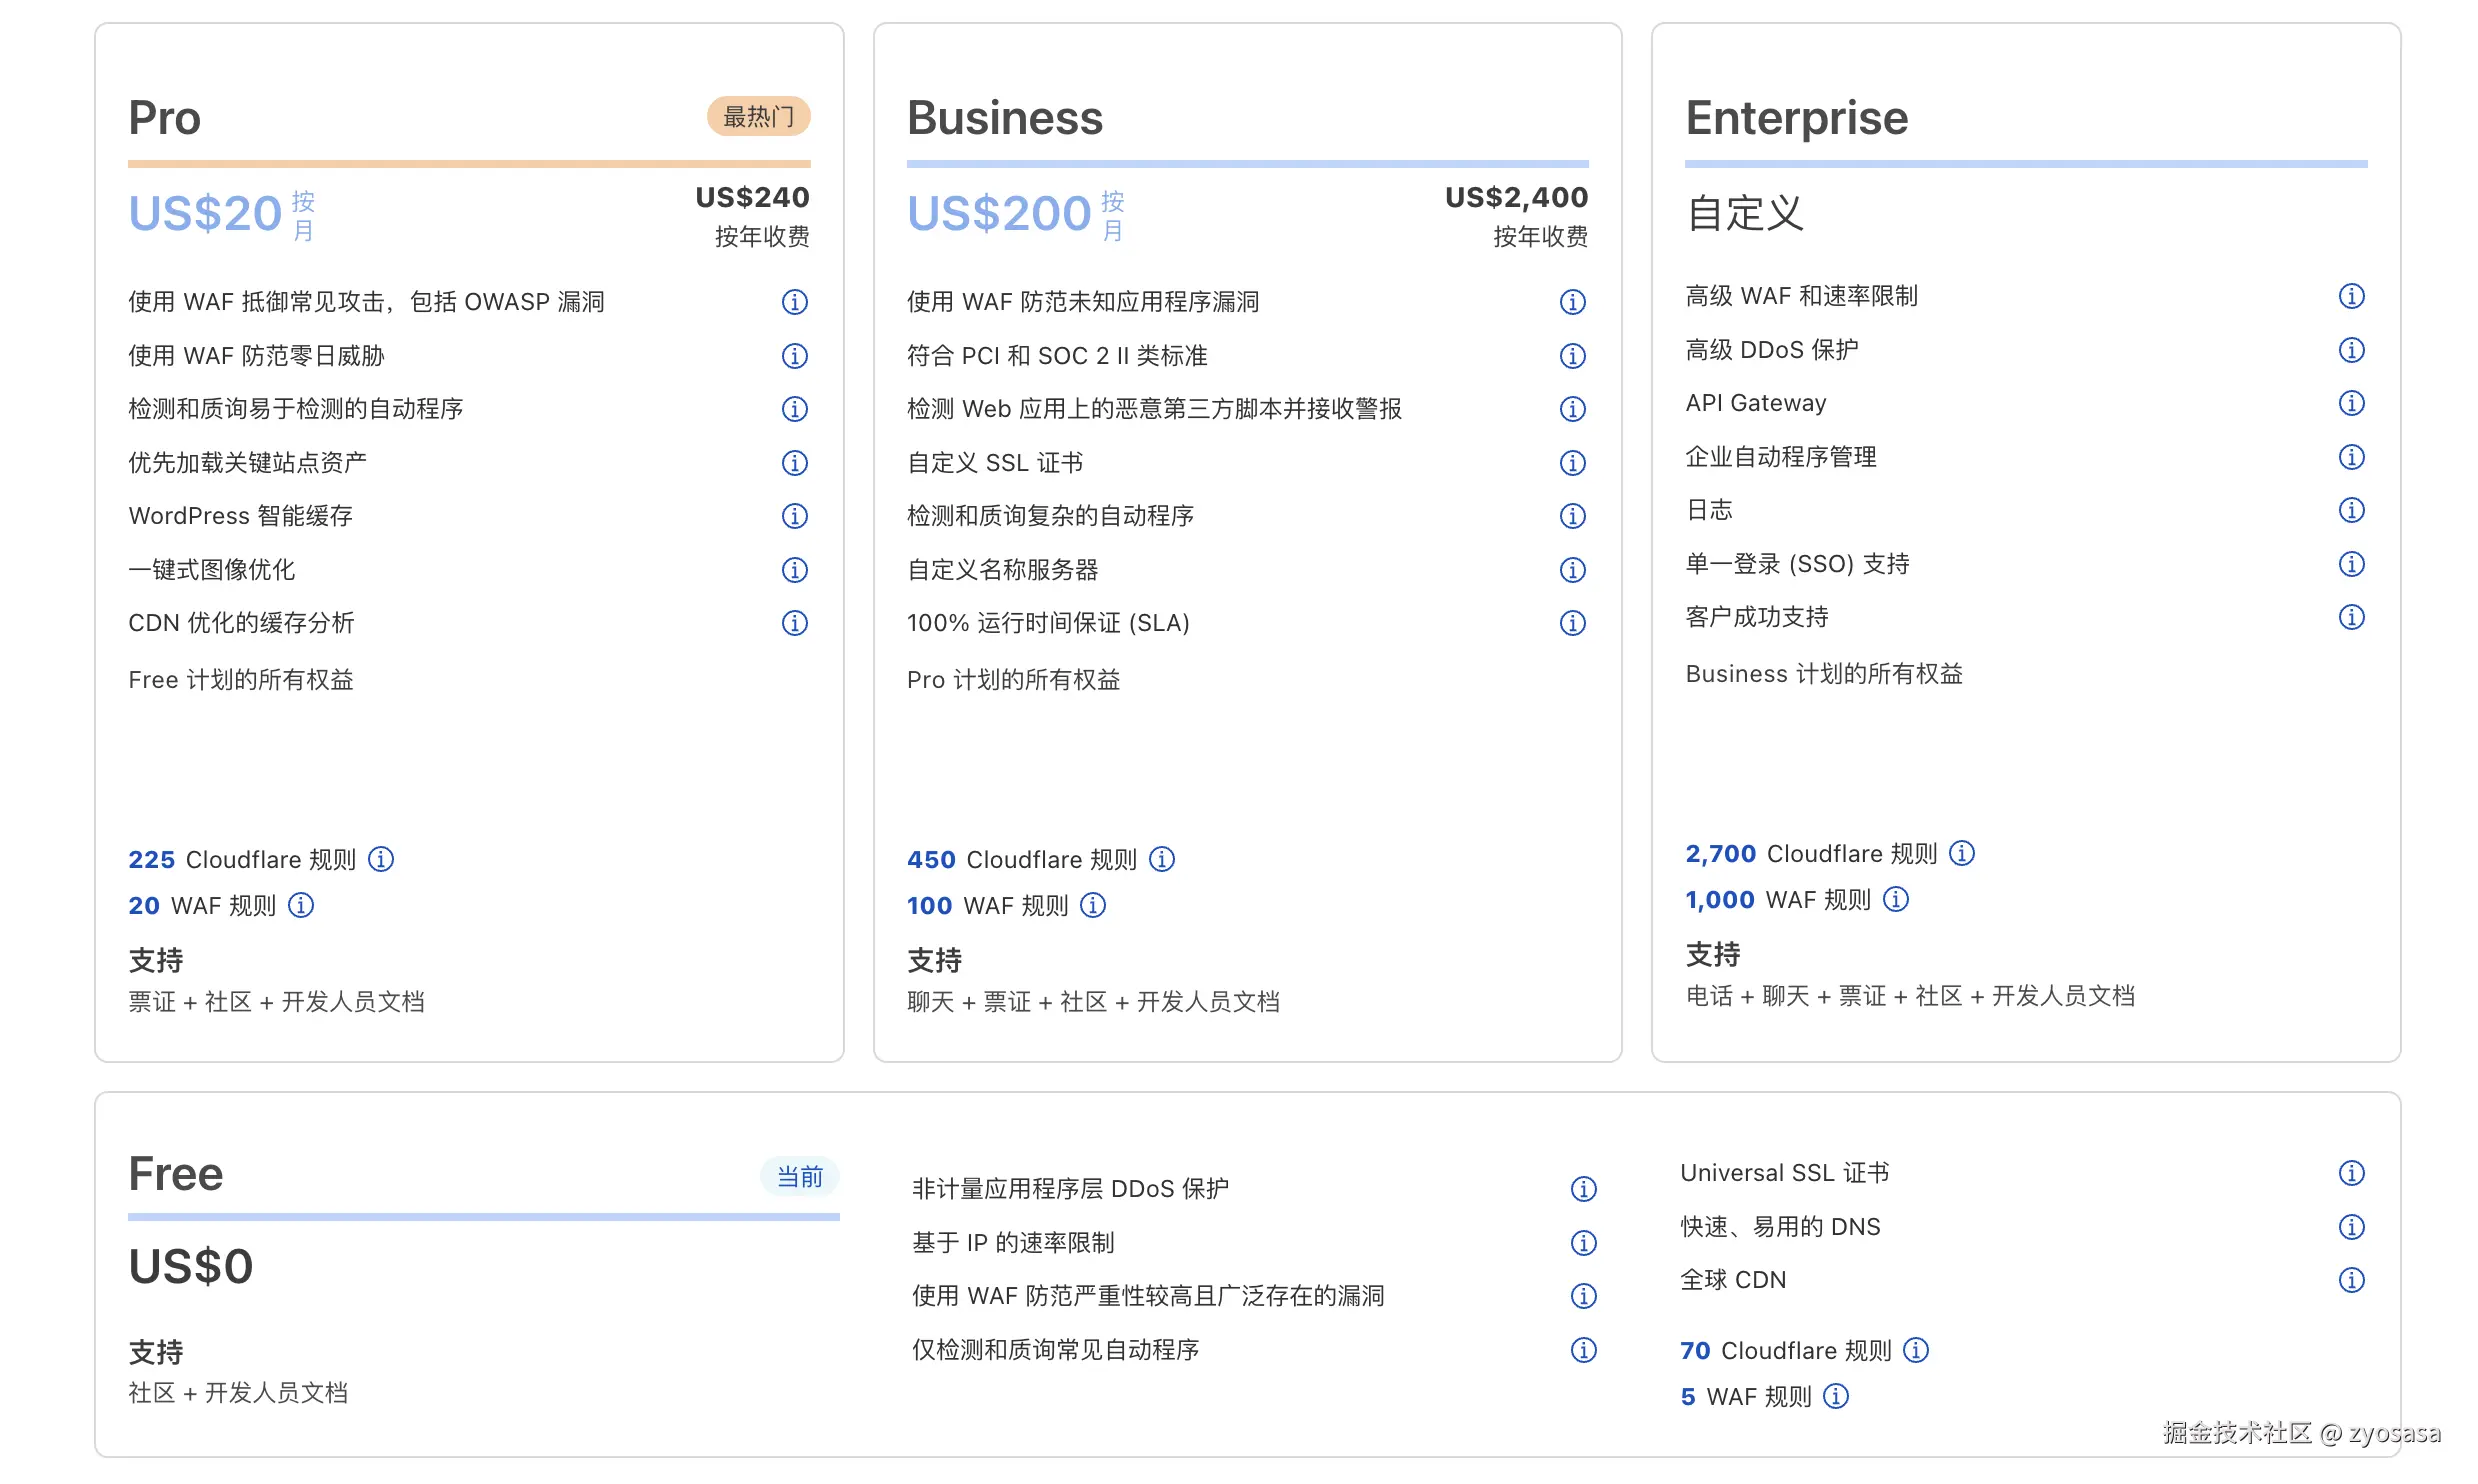The image size is (2478, 1484).
Task: Click 票证 + 社区 + 开发人员文档 under Pro
Action: 277,1002
